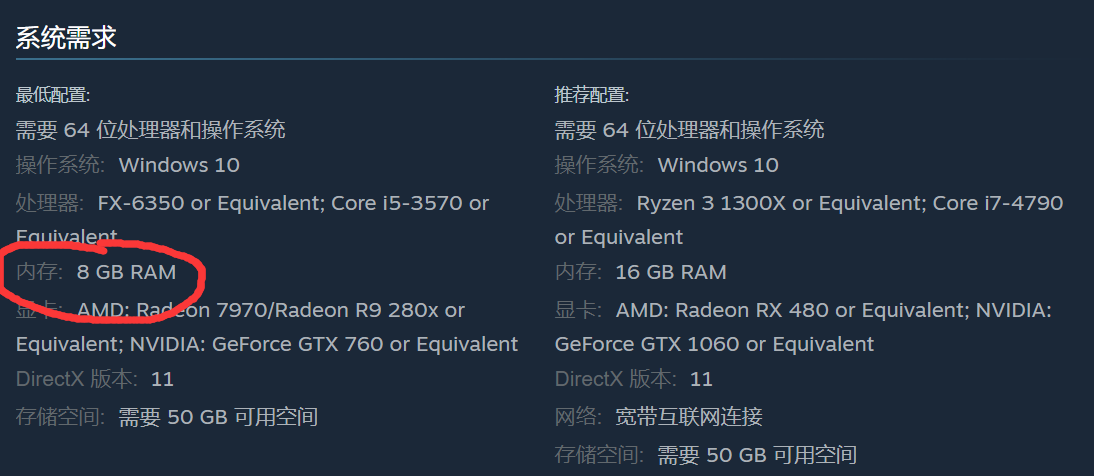Click the minimum 需要 64 位处理器和操作系统 line
Screen dimensions: 1094x476
[151, 130]
